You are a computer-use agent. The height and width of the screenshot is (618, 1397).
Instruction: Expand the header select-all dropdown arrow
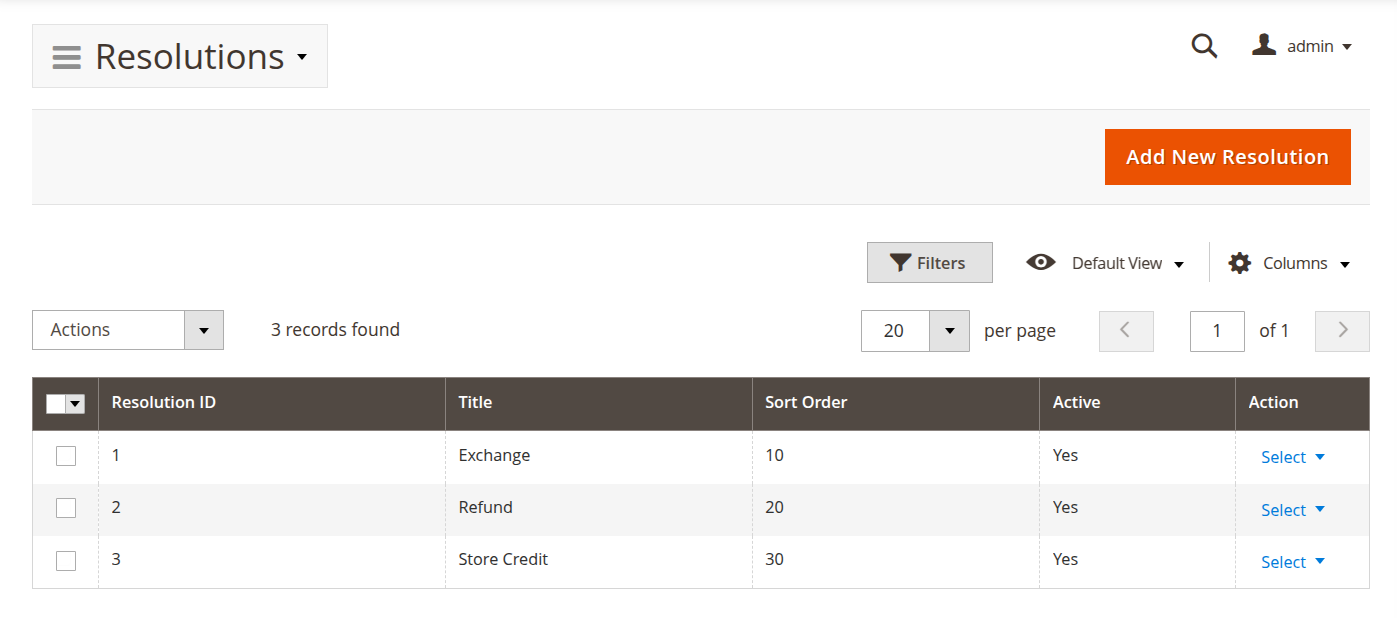(x=76, y=404)
